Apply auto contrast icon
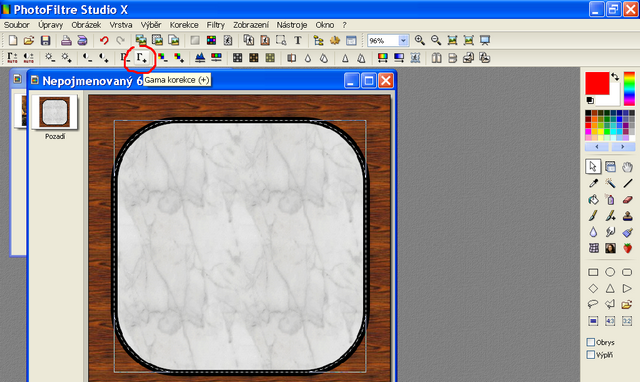This screenshot has width=640, height=382. click(x=29, y=58)
